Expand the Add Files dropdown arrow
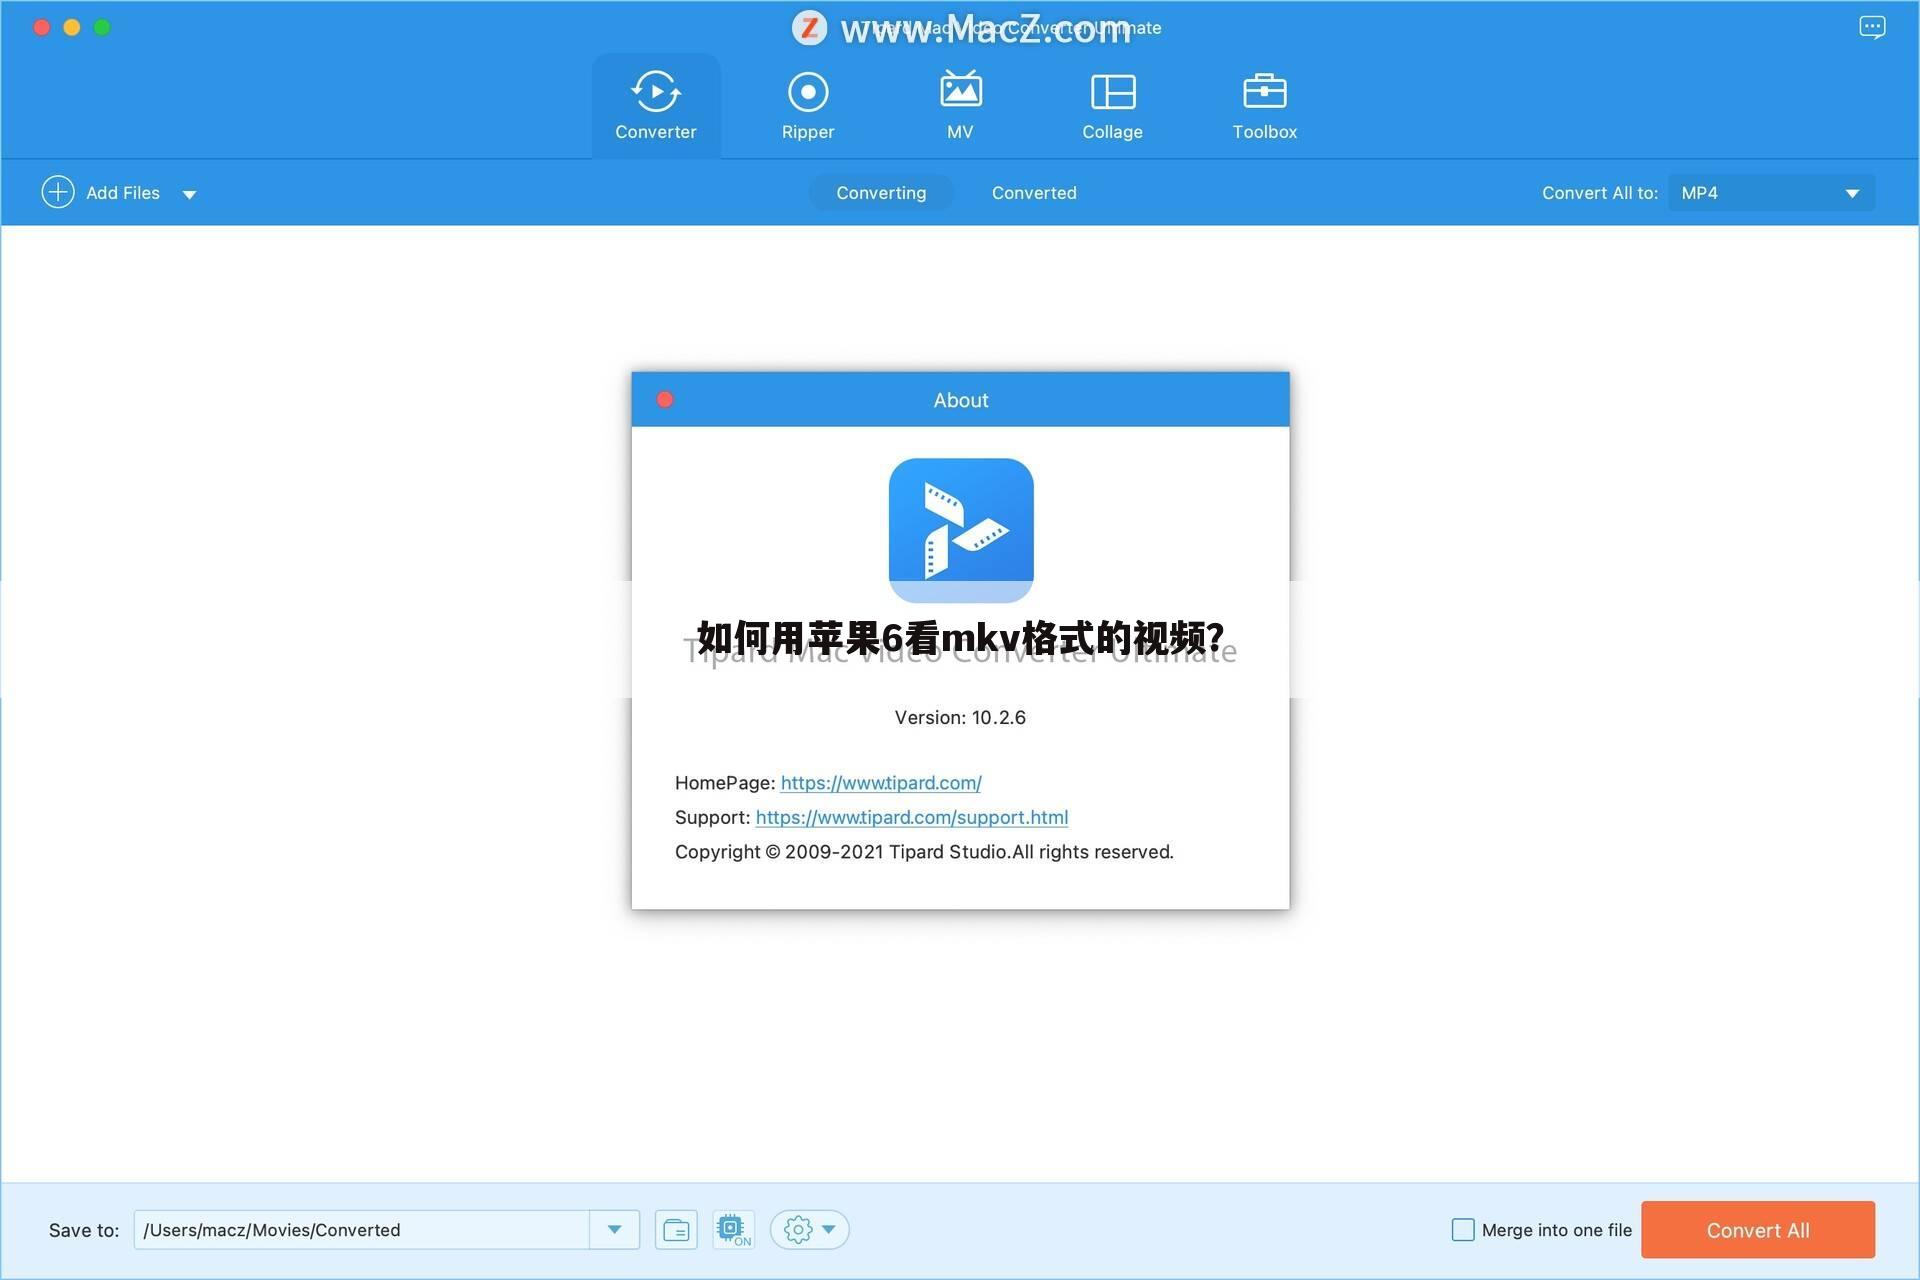This screenshot has width=1920, height=1280. click(x=189, y=194)
